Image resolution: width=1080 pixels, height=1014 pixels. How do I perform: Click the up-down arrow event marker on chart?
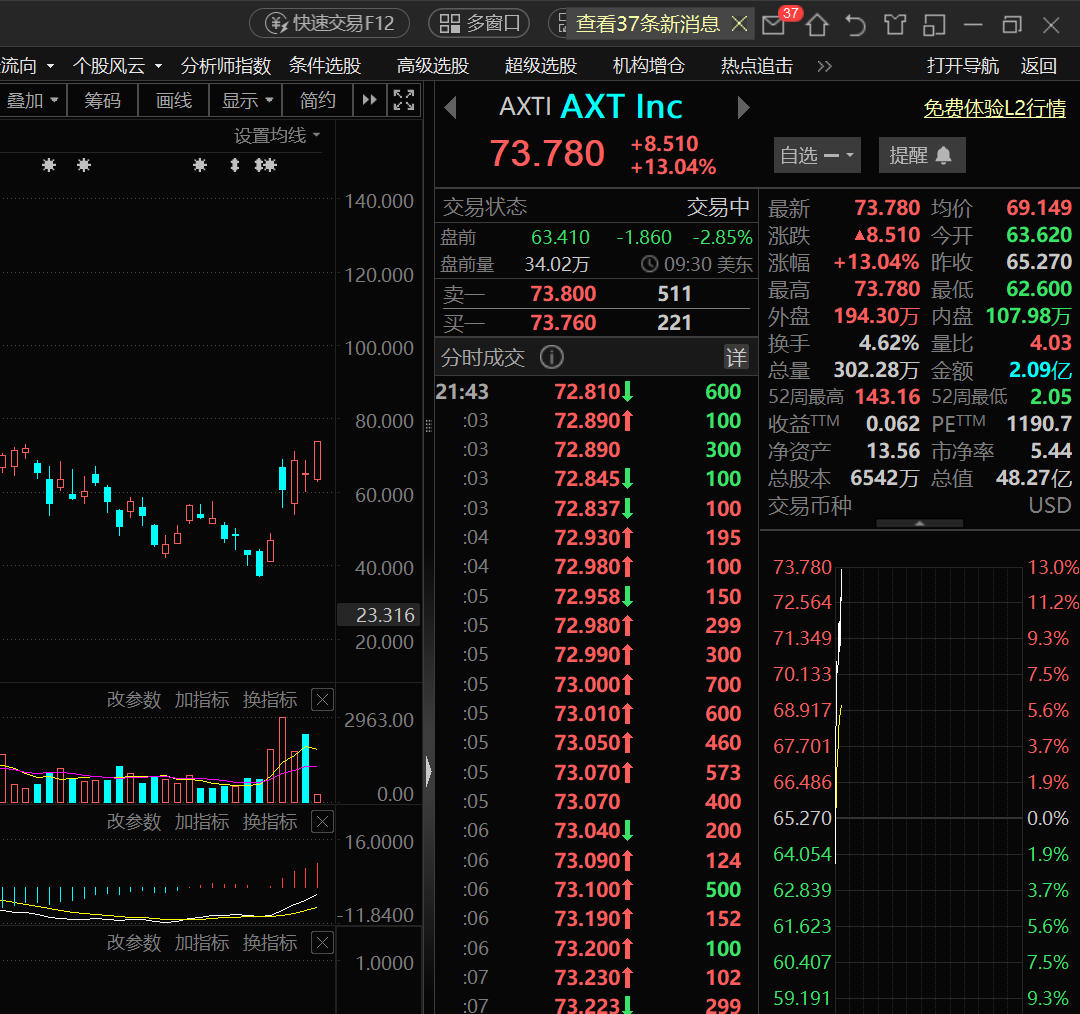click(235, 165)
